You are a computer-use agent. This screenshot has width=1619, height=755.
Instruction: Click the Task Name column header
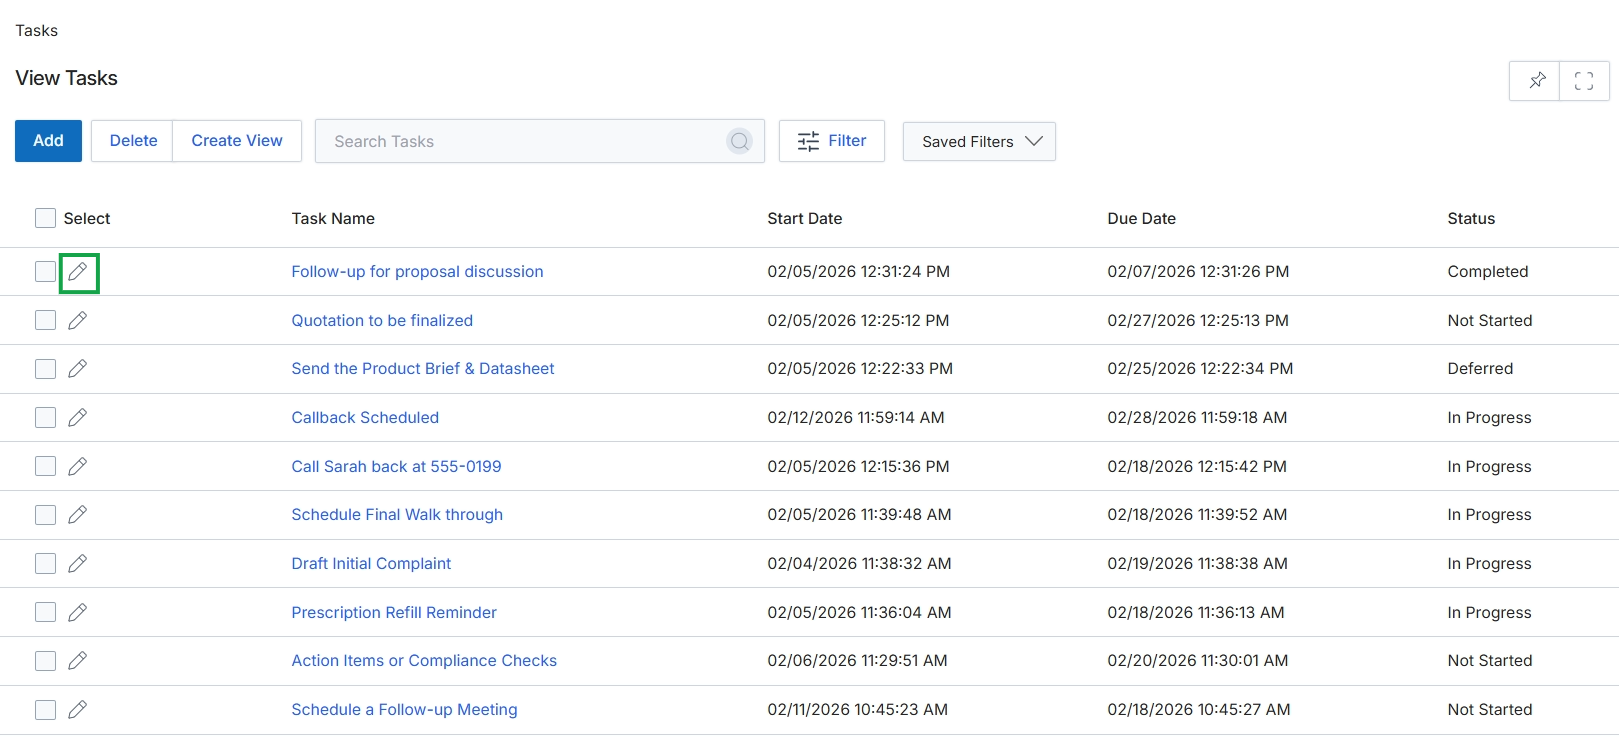pyautogui.click(x=333, y=218)
